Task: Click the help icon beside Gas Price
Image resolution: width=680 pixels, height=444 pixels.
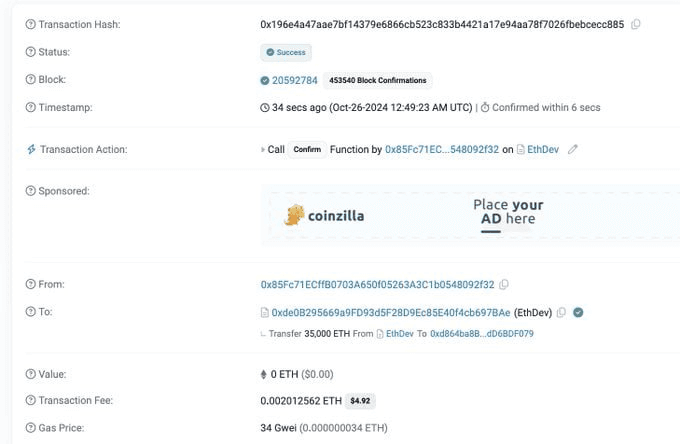Action: point(30,428)
